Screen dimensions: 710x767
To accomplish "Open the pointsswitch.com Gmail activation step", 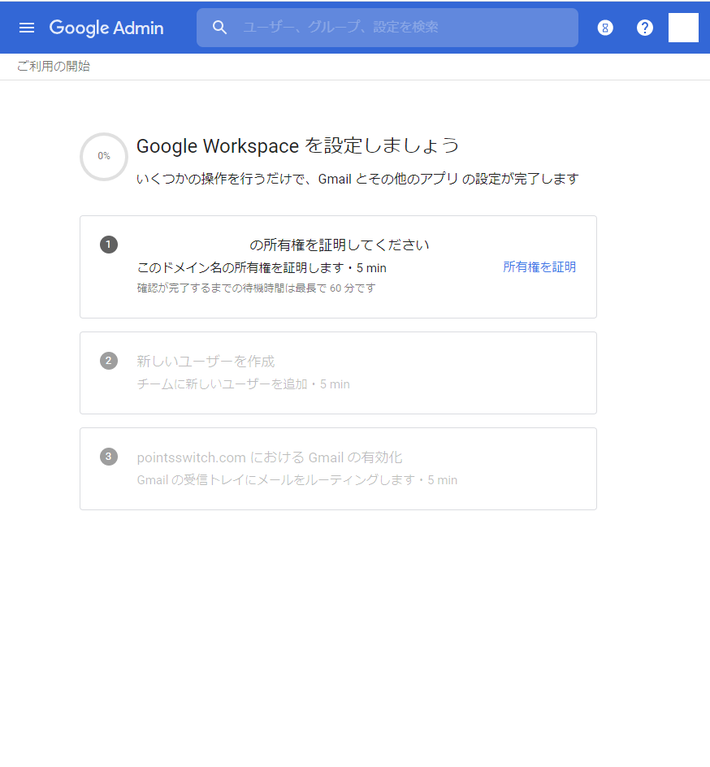I will click(270, 457).
